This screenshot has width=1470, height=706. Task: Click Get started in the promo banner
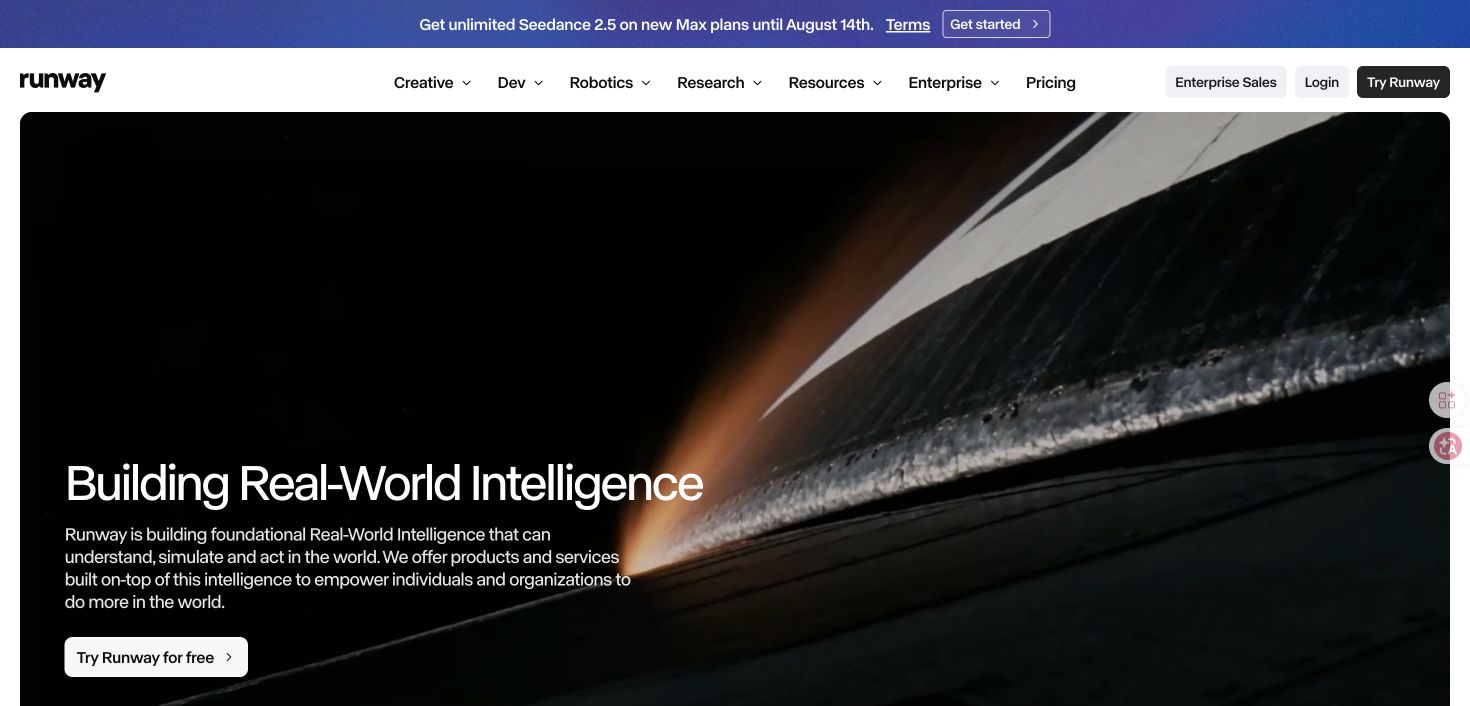click(996, 24)
